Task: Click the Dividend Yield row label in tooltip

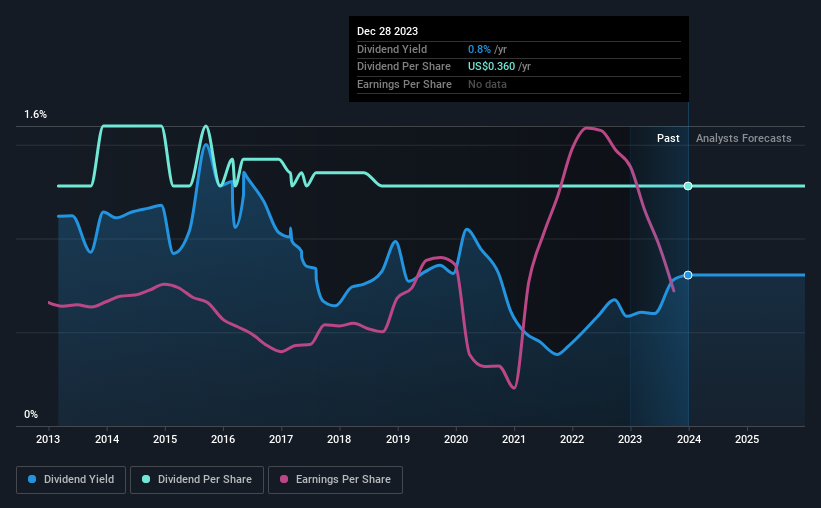Action: coord(392,49)
